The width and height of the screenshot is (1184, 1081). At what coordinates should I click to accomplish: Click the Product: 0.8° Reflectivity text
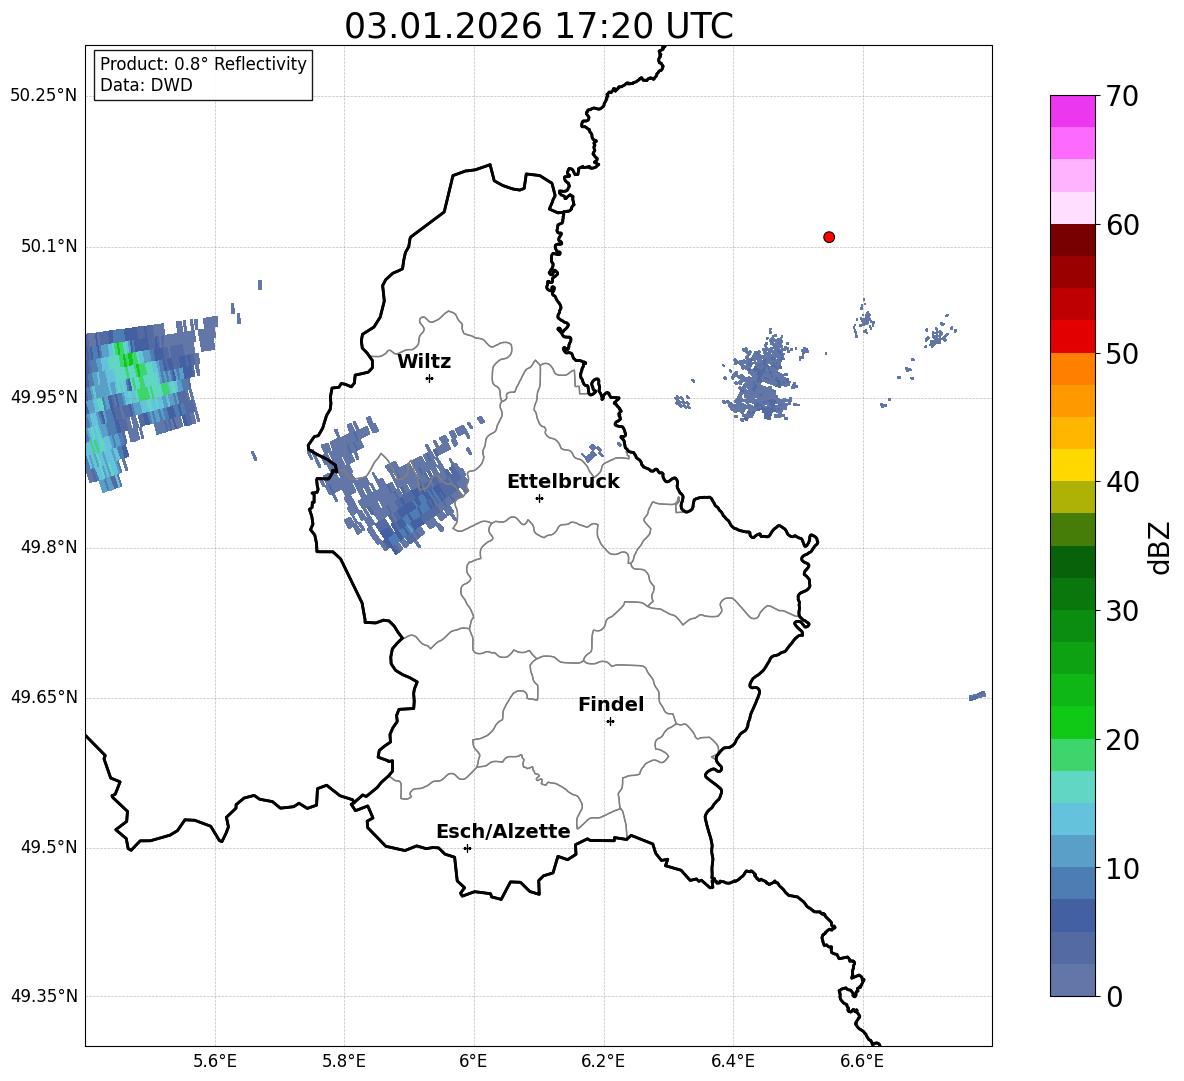pyautogui.click(x=203, y=64)
